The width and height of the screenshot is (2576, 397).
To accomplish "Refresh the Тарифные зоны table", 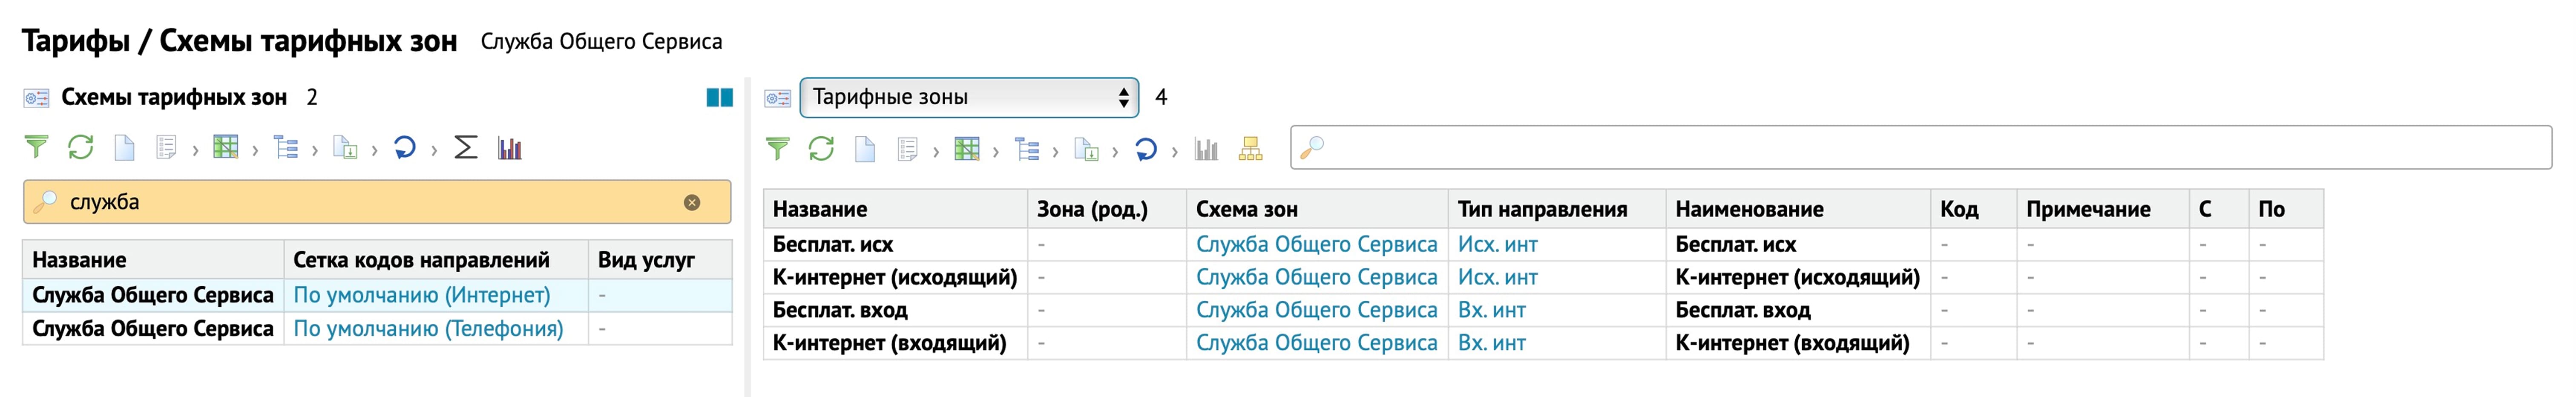I will [821, 149].
